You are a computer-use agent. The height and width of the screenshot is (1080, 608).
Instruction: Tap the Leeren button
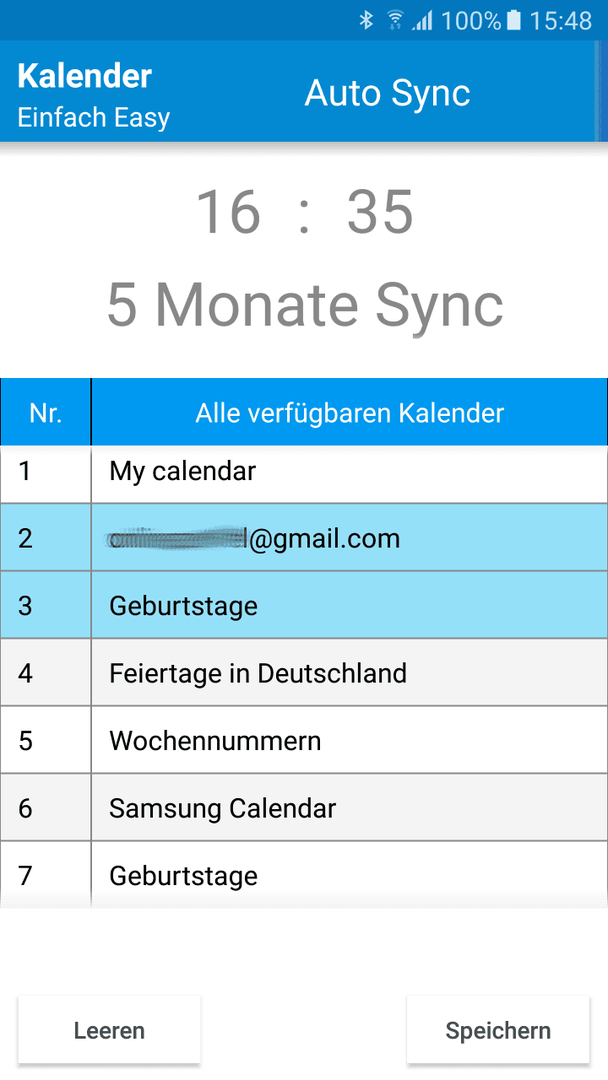coord(109,1030)
